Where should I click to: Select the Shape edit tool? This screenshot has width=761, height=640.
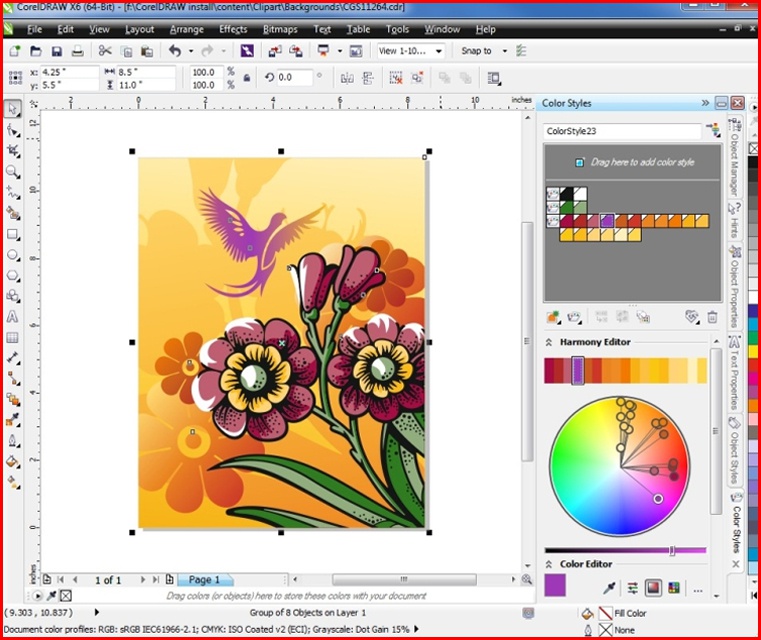pos(13,130)
